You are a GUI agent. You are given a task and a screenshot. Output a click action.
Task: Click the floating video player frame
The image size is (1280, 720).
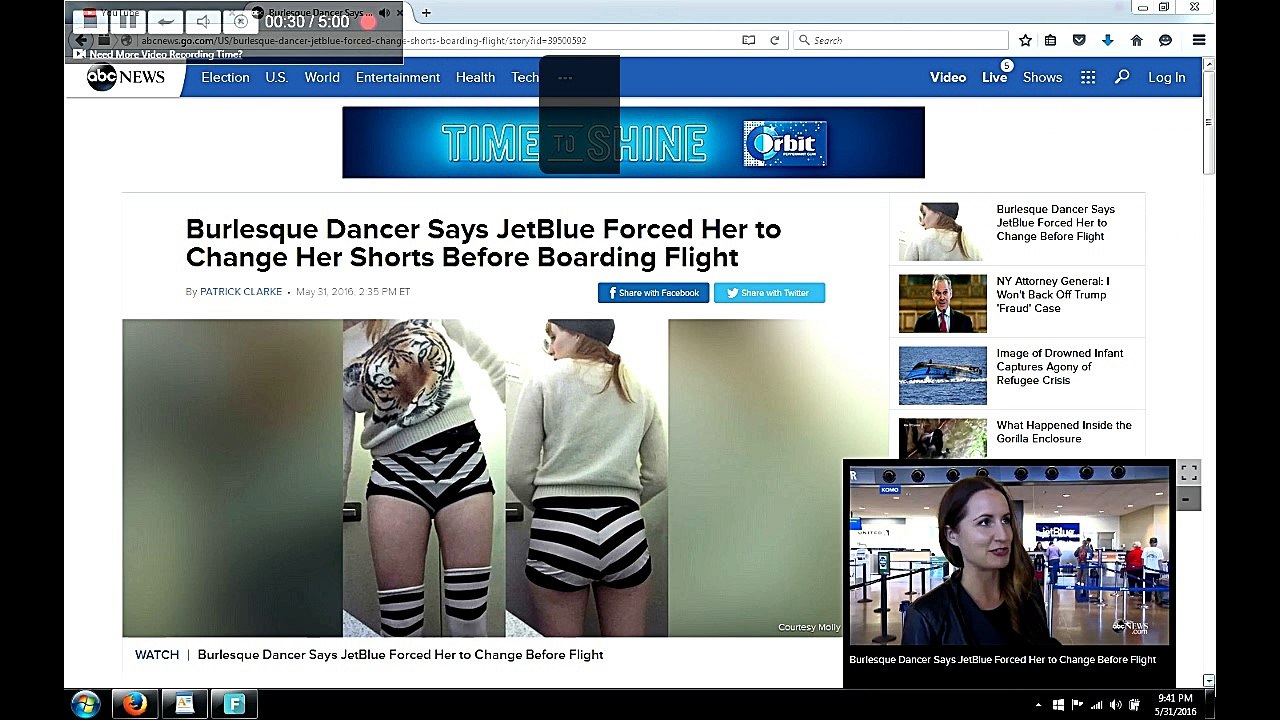click(1008, 556)
